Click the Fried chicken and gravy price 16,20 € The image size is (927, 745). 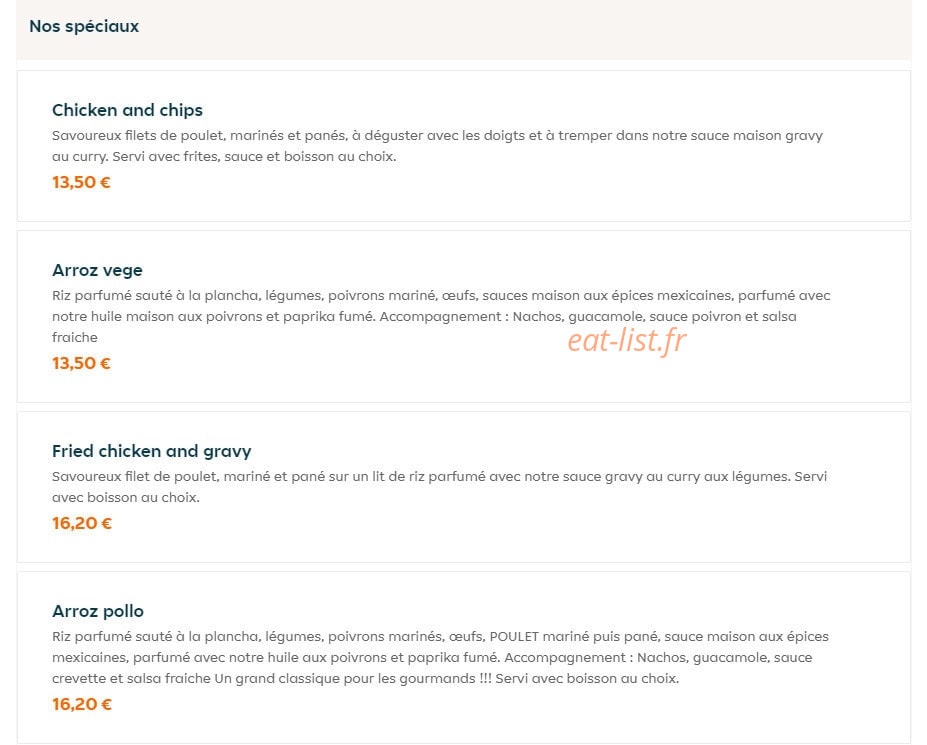(x=82, y=523)
